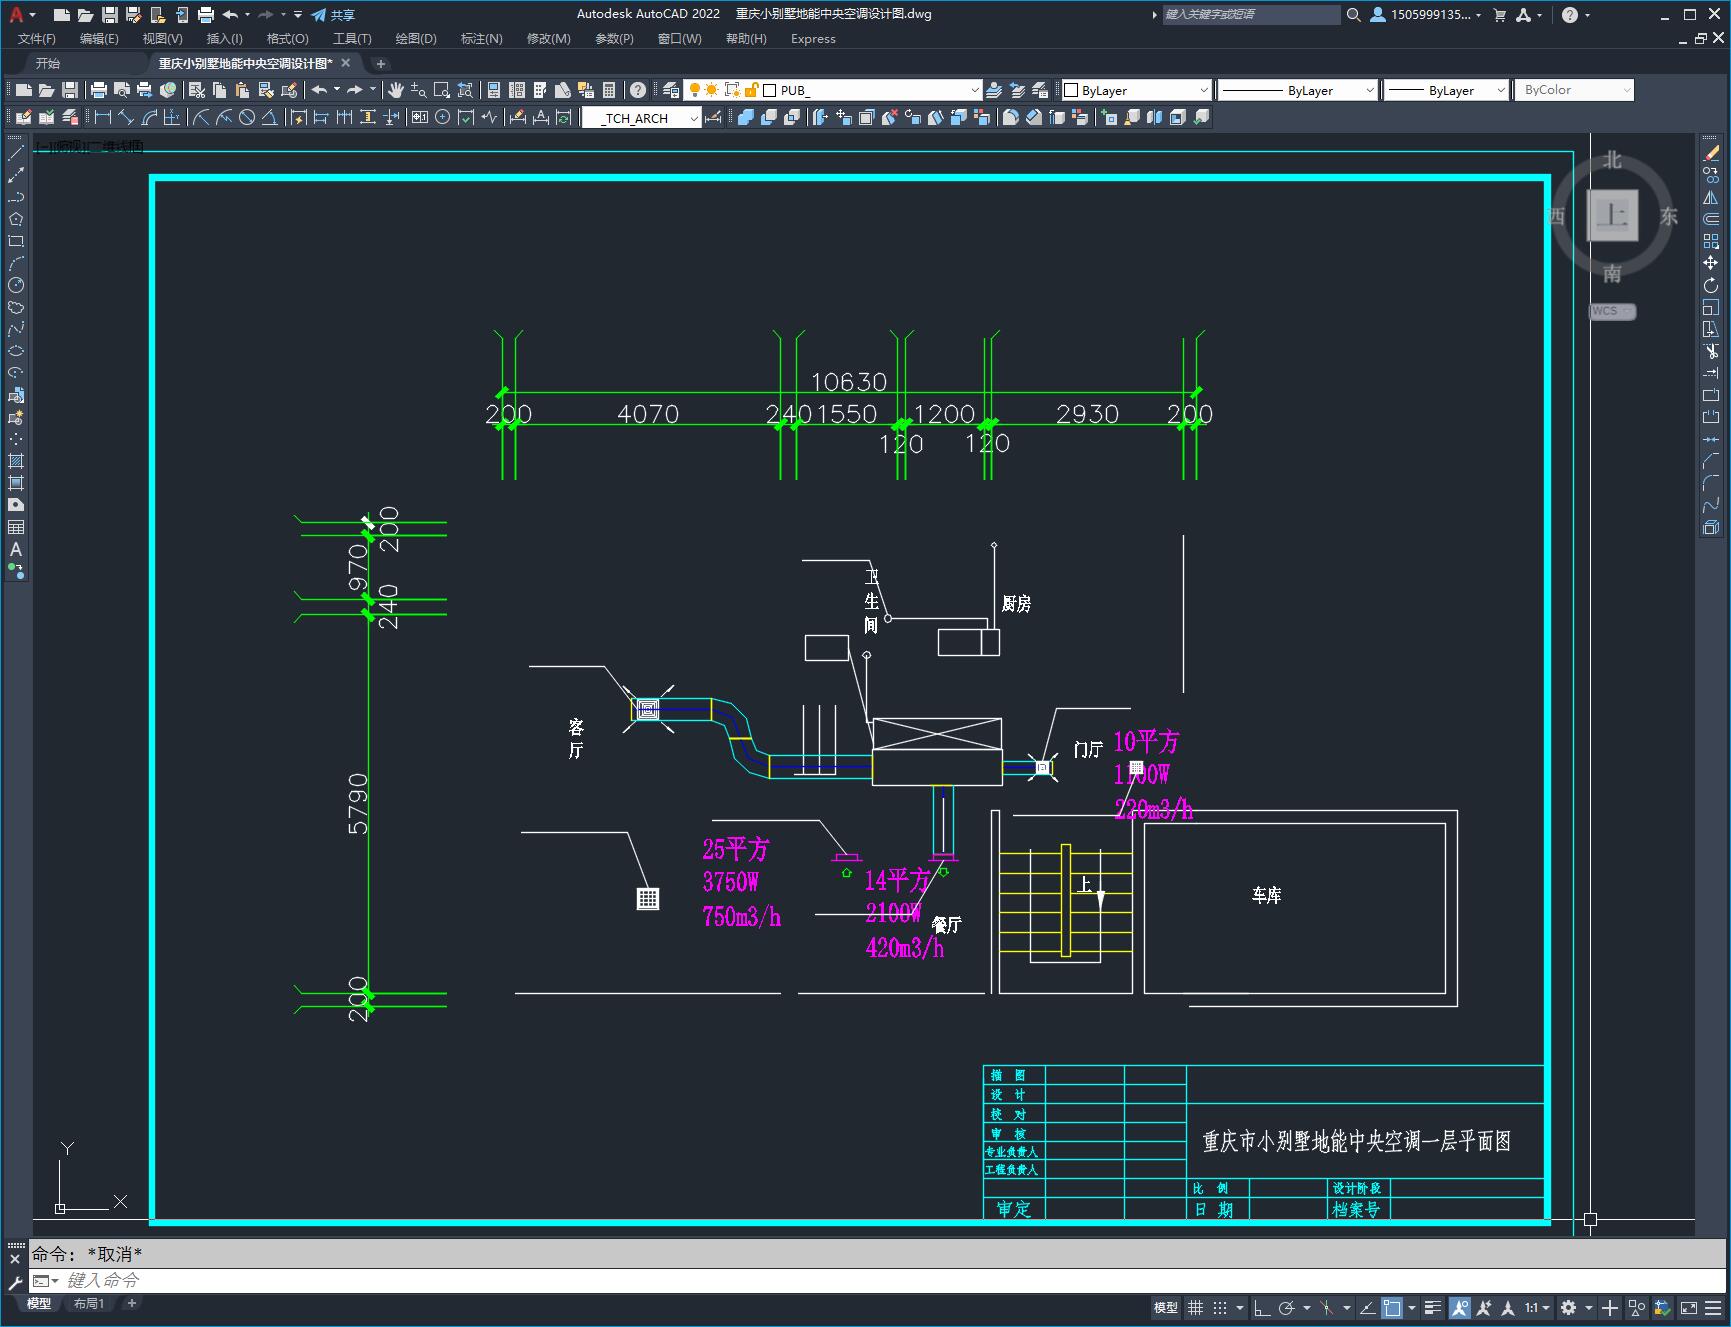
Task: Toggle 2D object snap in status bar
Action: [x=1392, y=1307]
